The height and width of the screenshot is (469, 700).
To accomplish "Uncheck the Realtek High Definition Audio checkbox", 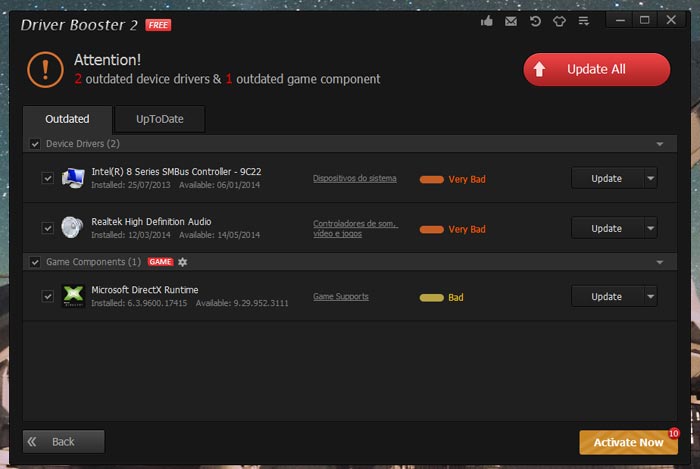I will coord(47,228).
